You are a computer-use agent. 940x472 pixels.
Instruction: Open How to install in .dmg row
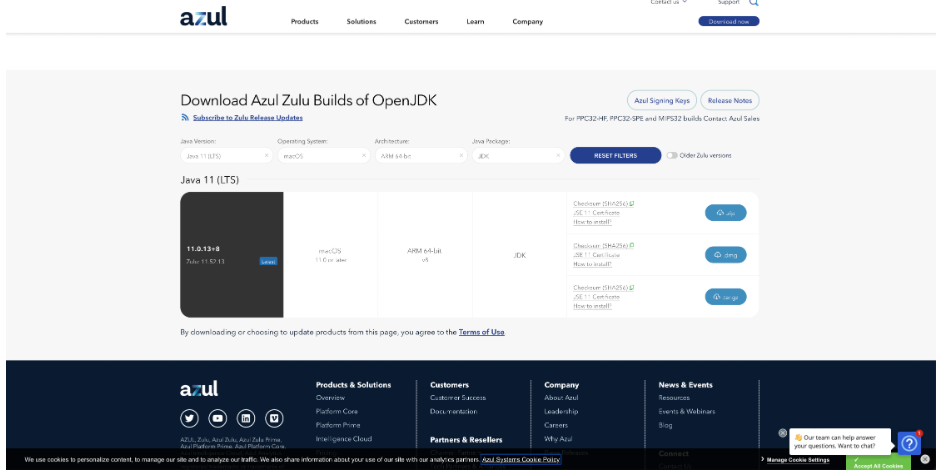[x=592, y=264]
